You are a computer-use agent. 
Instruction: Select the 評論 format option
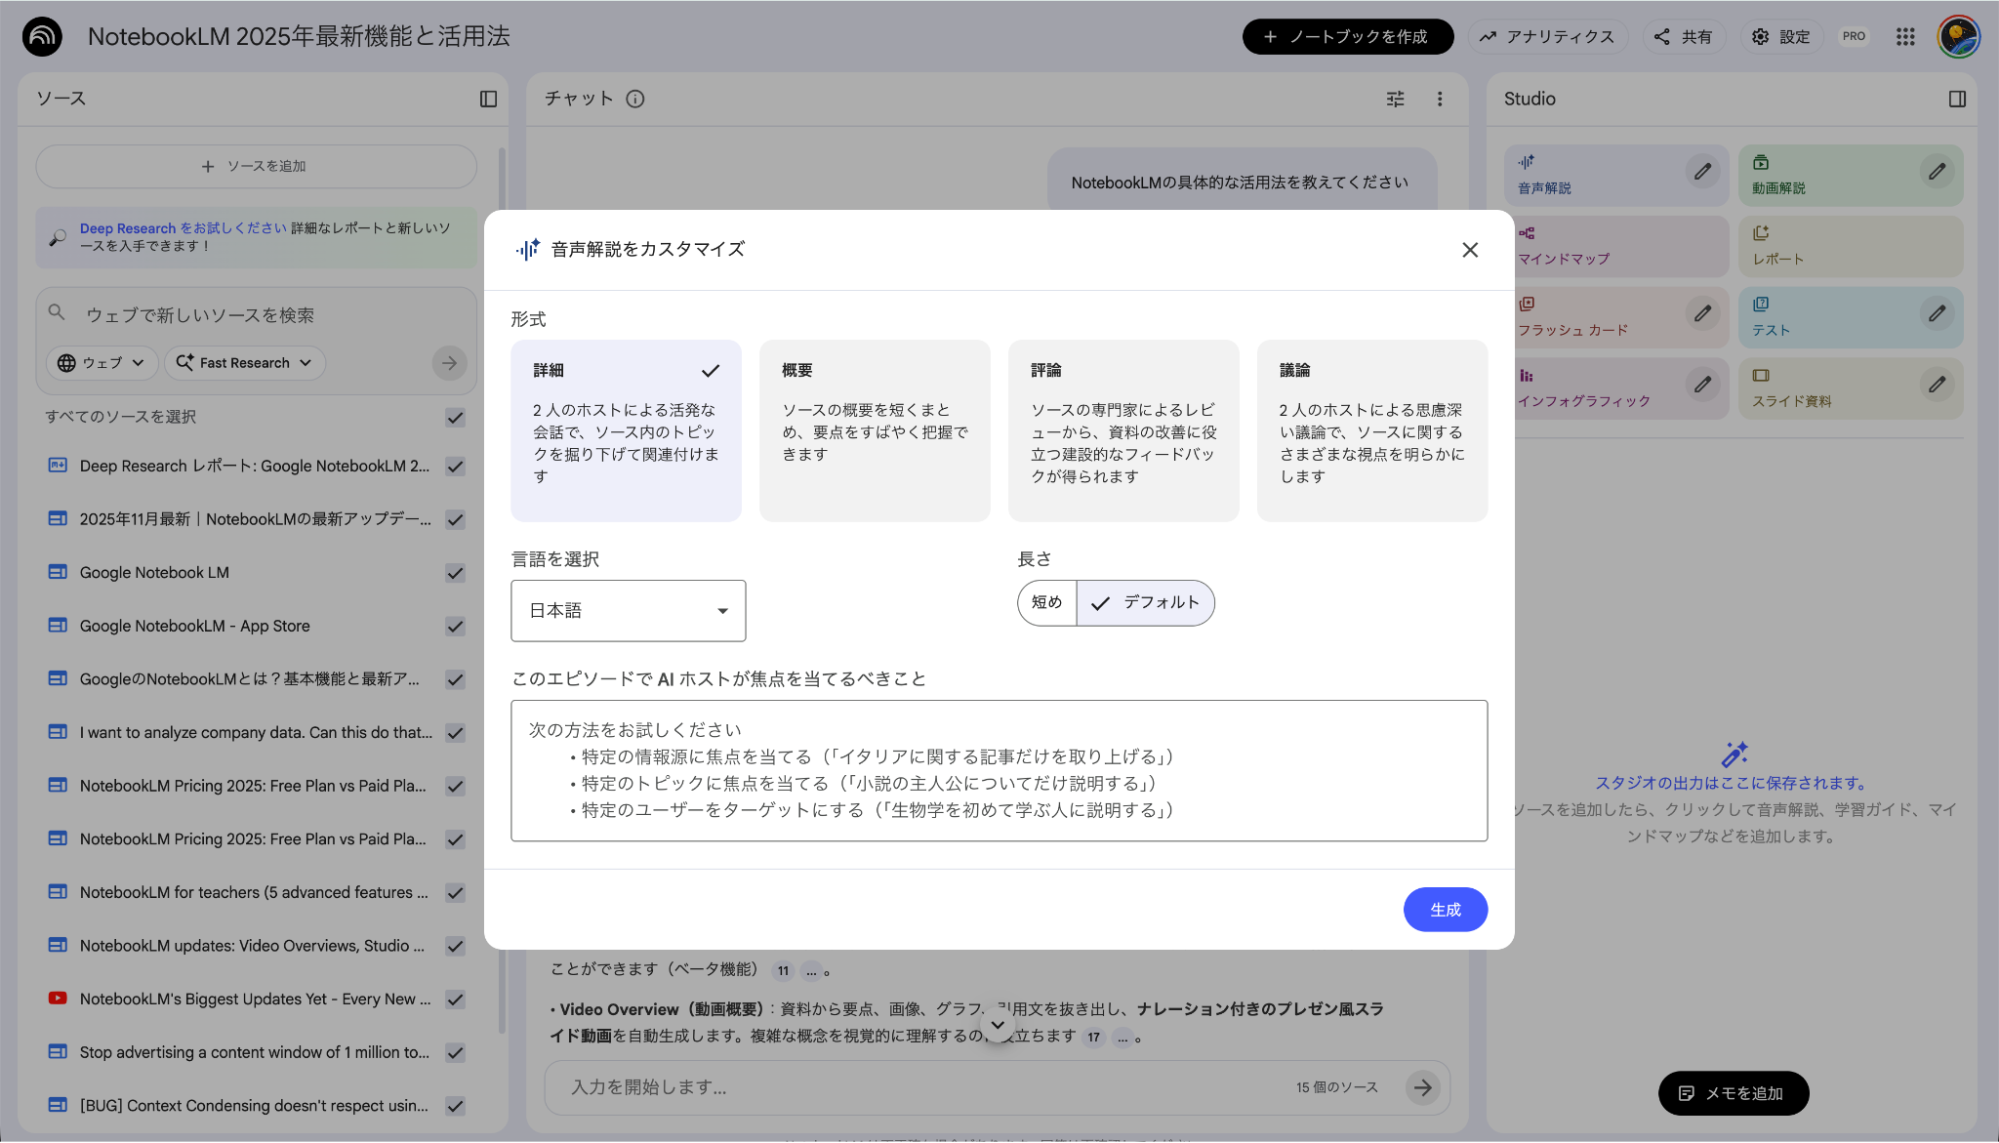1122,430
